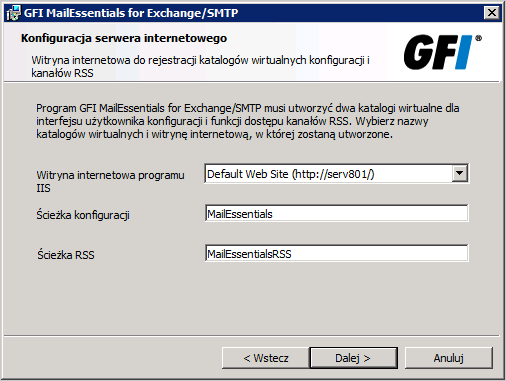506x381 pixels.
Task: Cancel setup with the Anuluj button
Action: click(x=449, y=358)
